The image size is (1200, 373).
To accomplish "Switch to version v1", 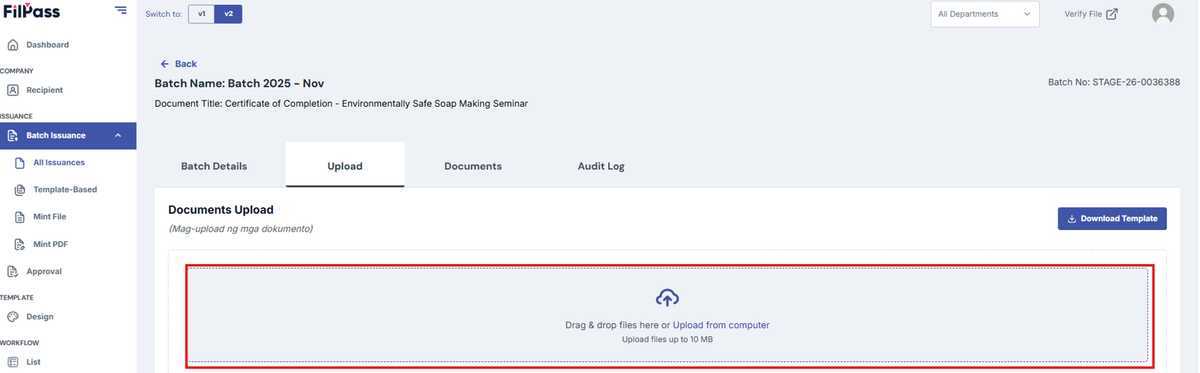I will [201, 14].
